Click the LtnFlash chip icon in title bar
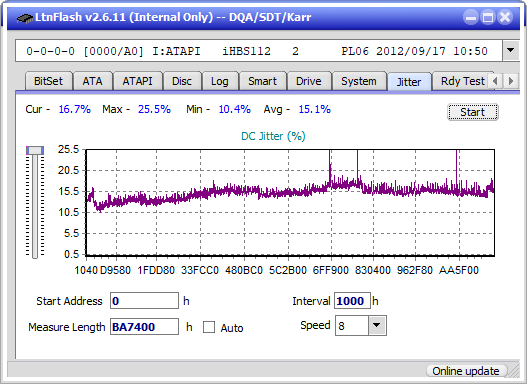 [24, 18]
